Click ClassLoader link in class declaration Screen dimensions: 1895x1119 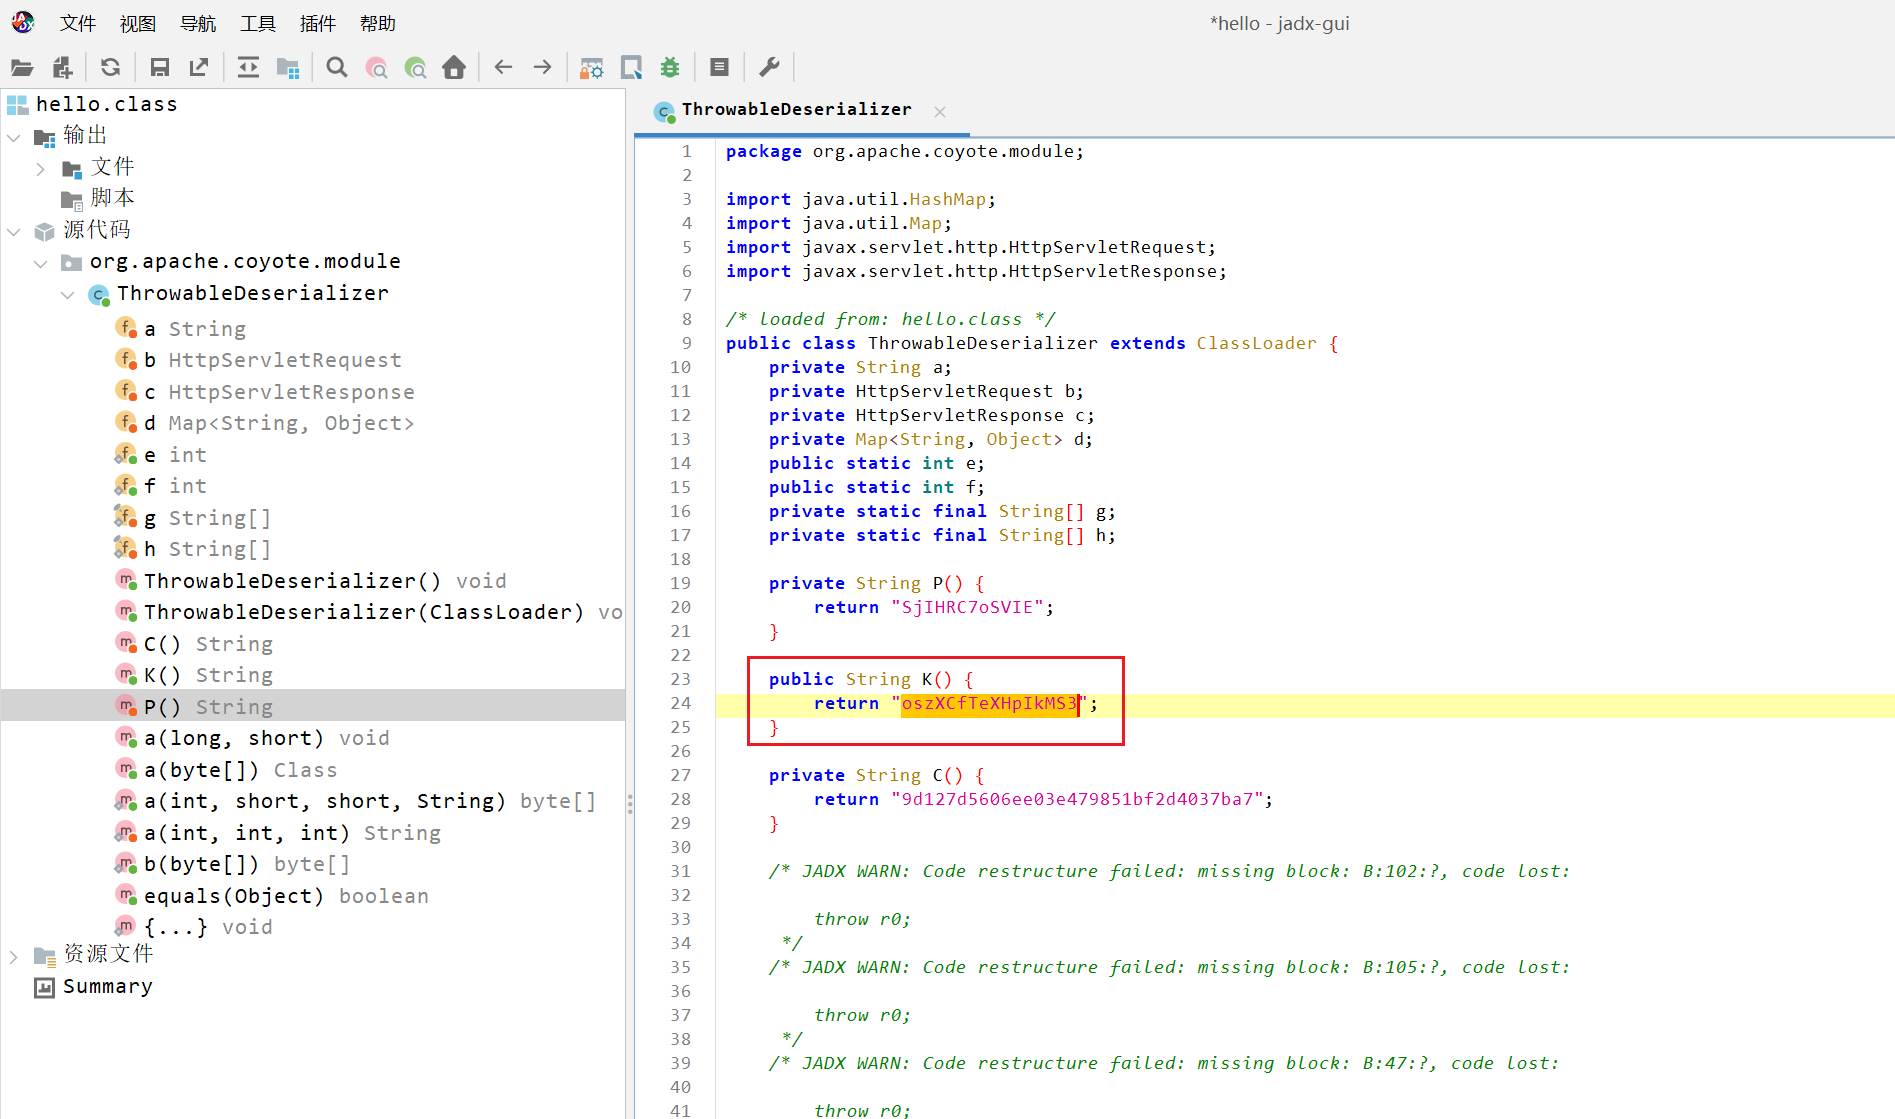point(1256,343)
